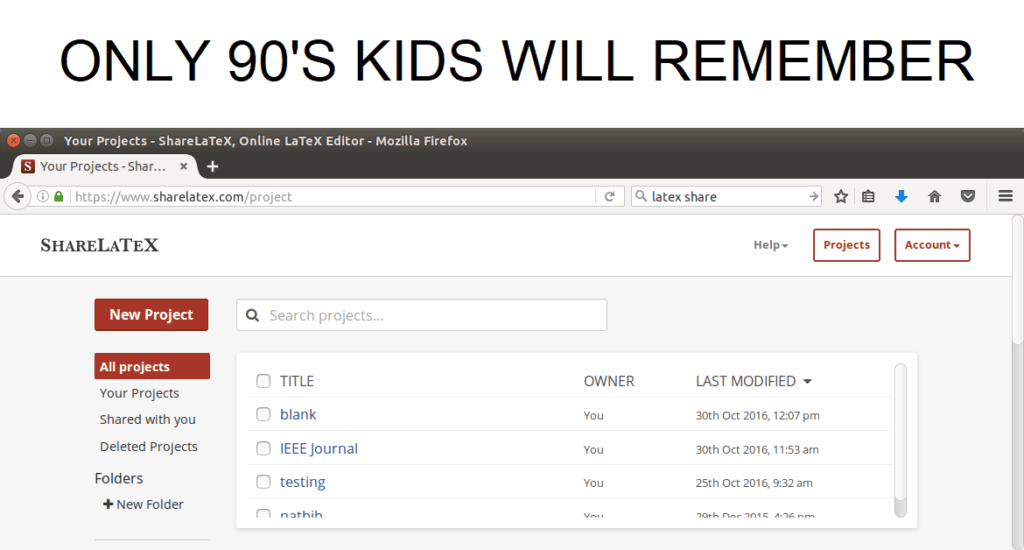Check the box for IEEE Journal project
Screen dimensions: 1024x550
(x=263, y=448)
